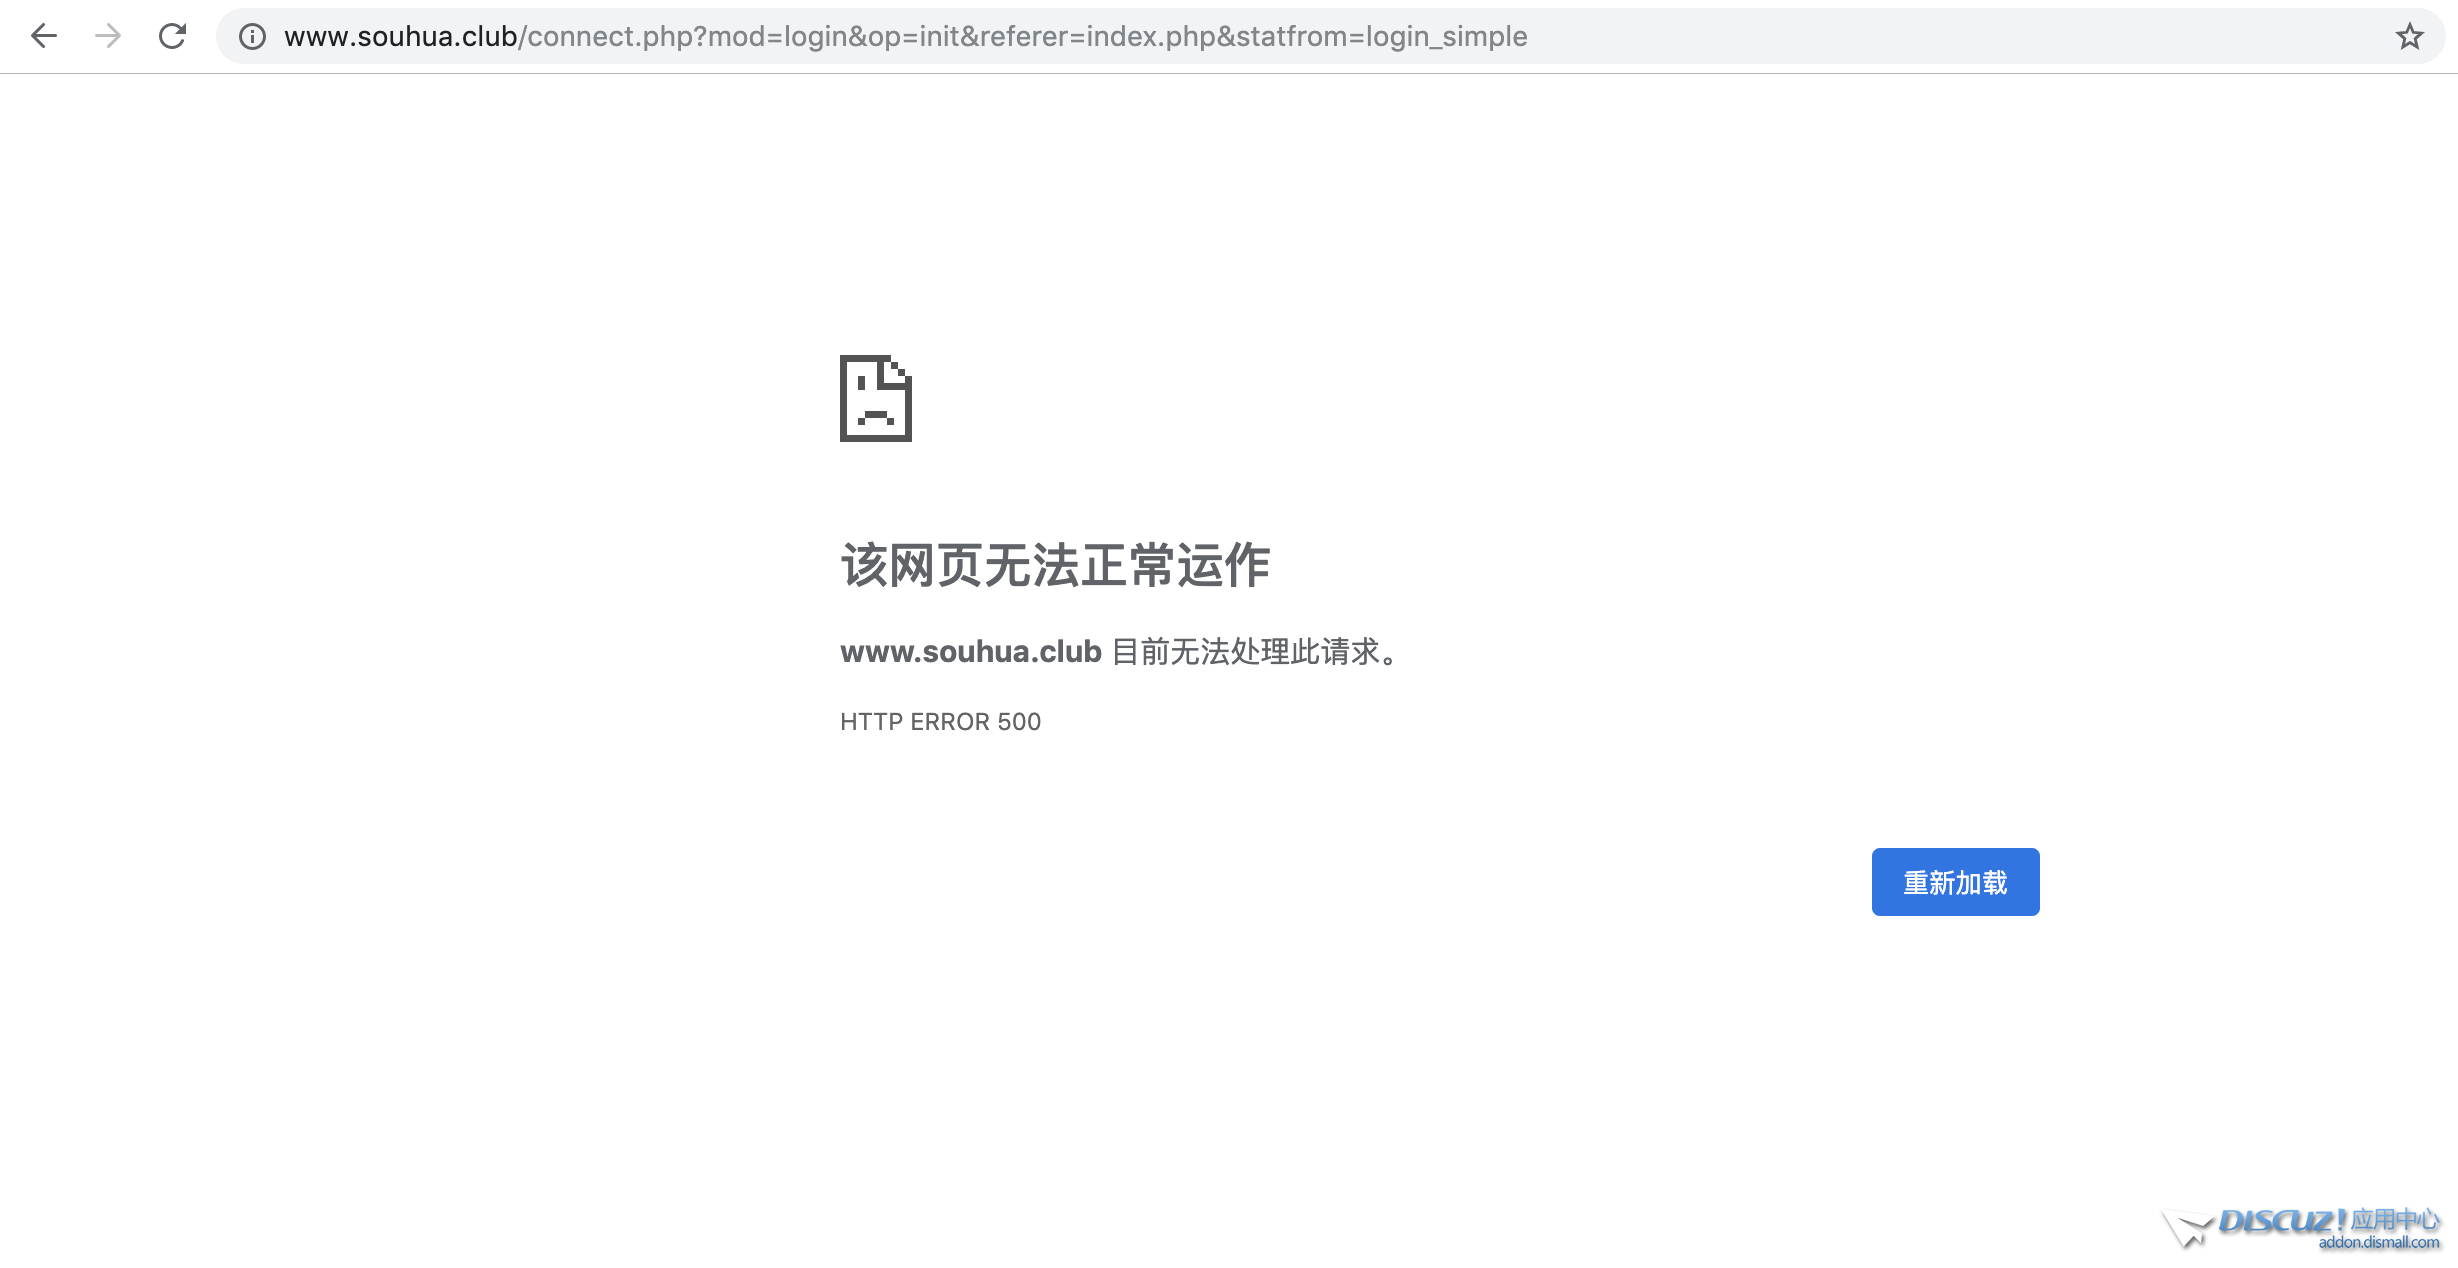The image size is (2458, 1268).
Task: Click login_simple at the URL end
Action: click(x=1446, y=37)
